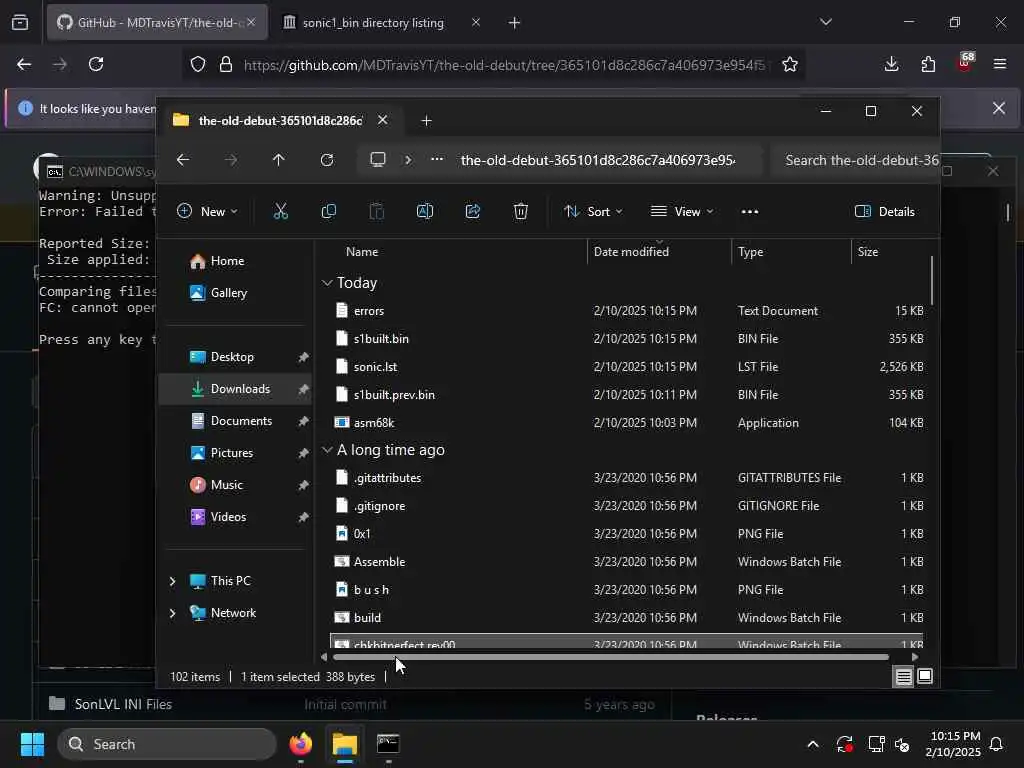Open Firefox extensions puzzle icon
The width and height of the screenshot is (1024, 768).
coord(928,64)
